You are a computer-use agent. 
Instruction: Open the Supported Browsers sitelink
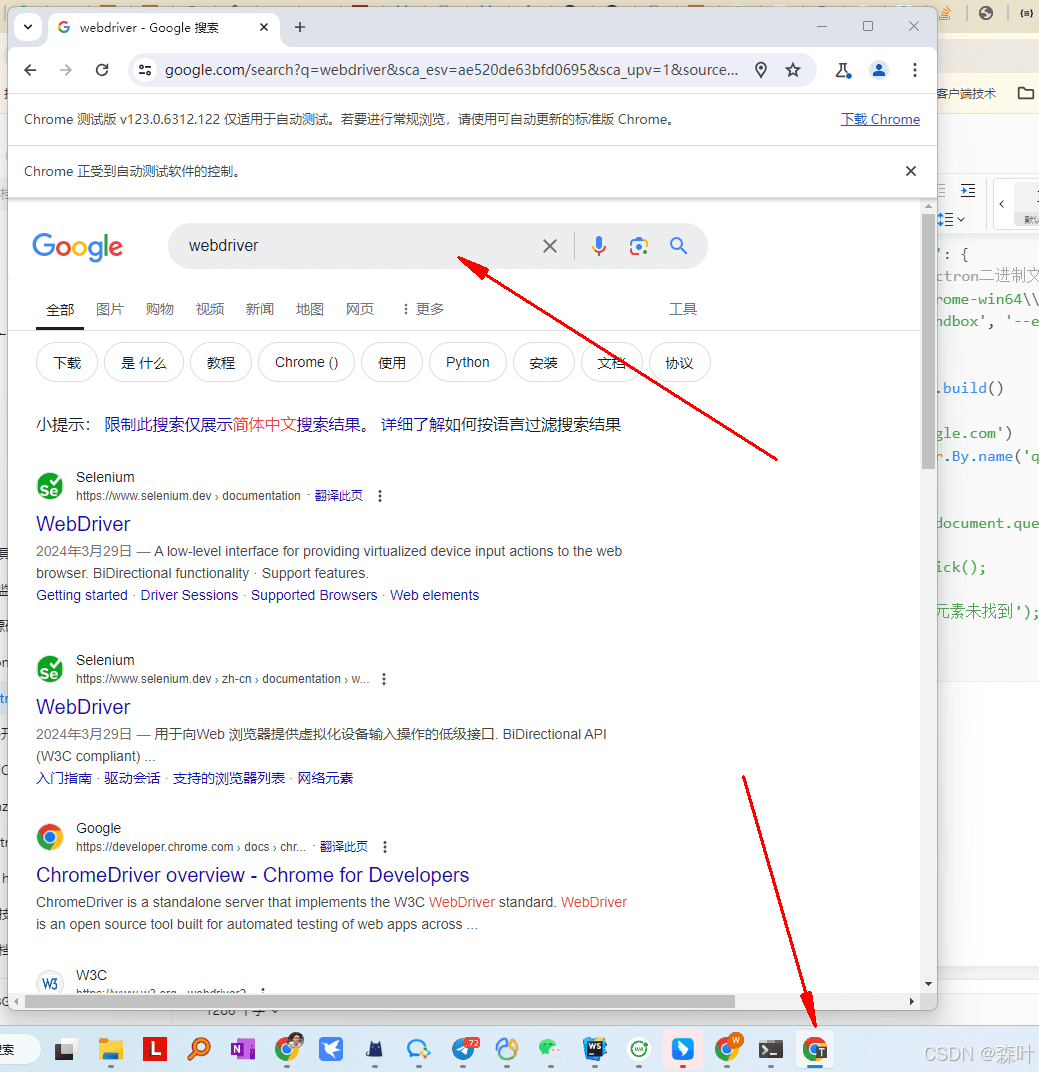click(x=314, y=595)
